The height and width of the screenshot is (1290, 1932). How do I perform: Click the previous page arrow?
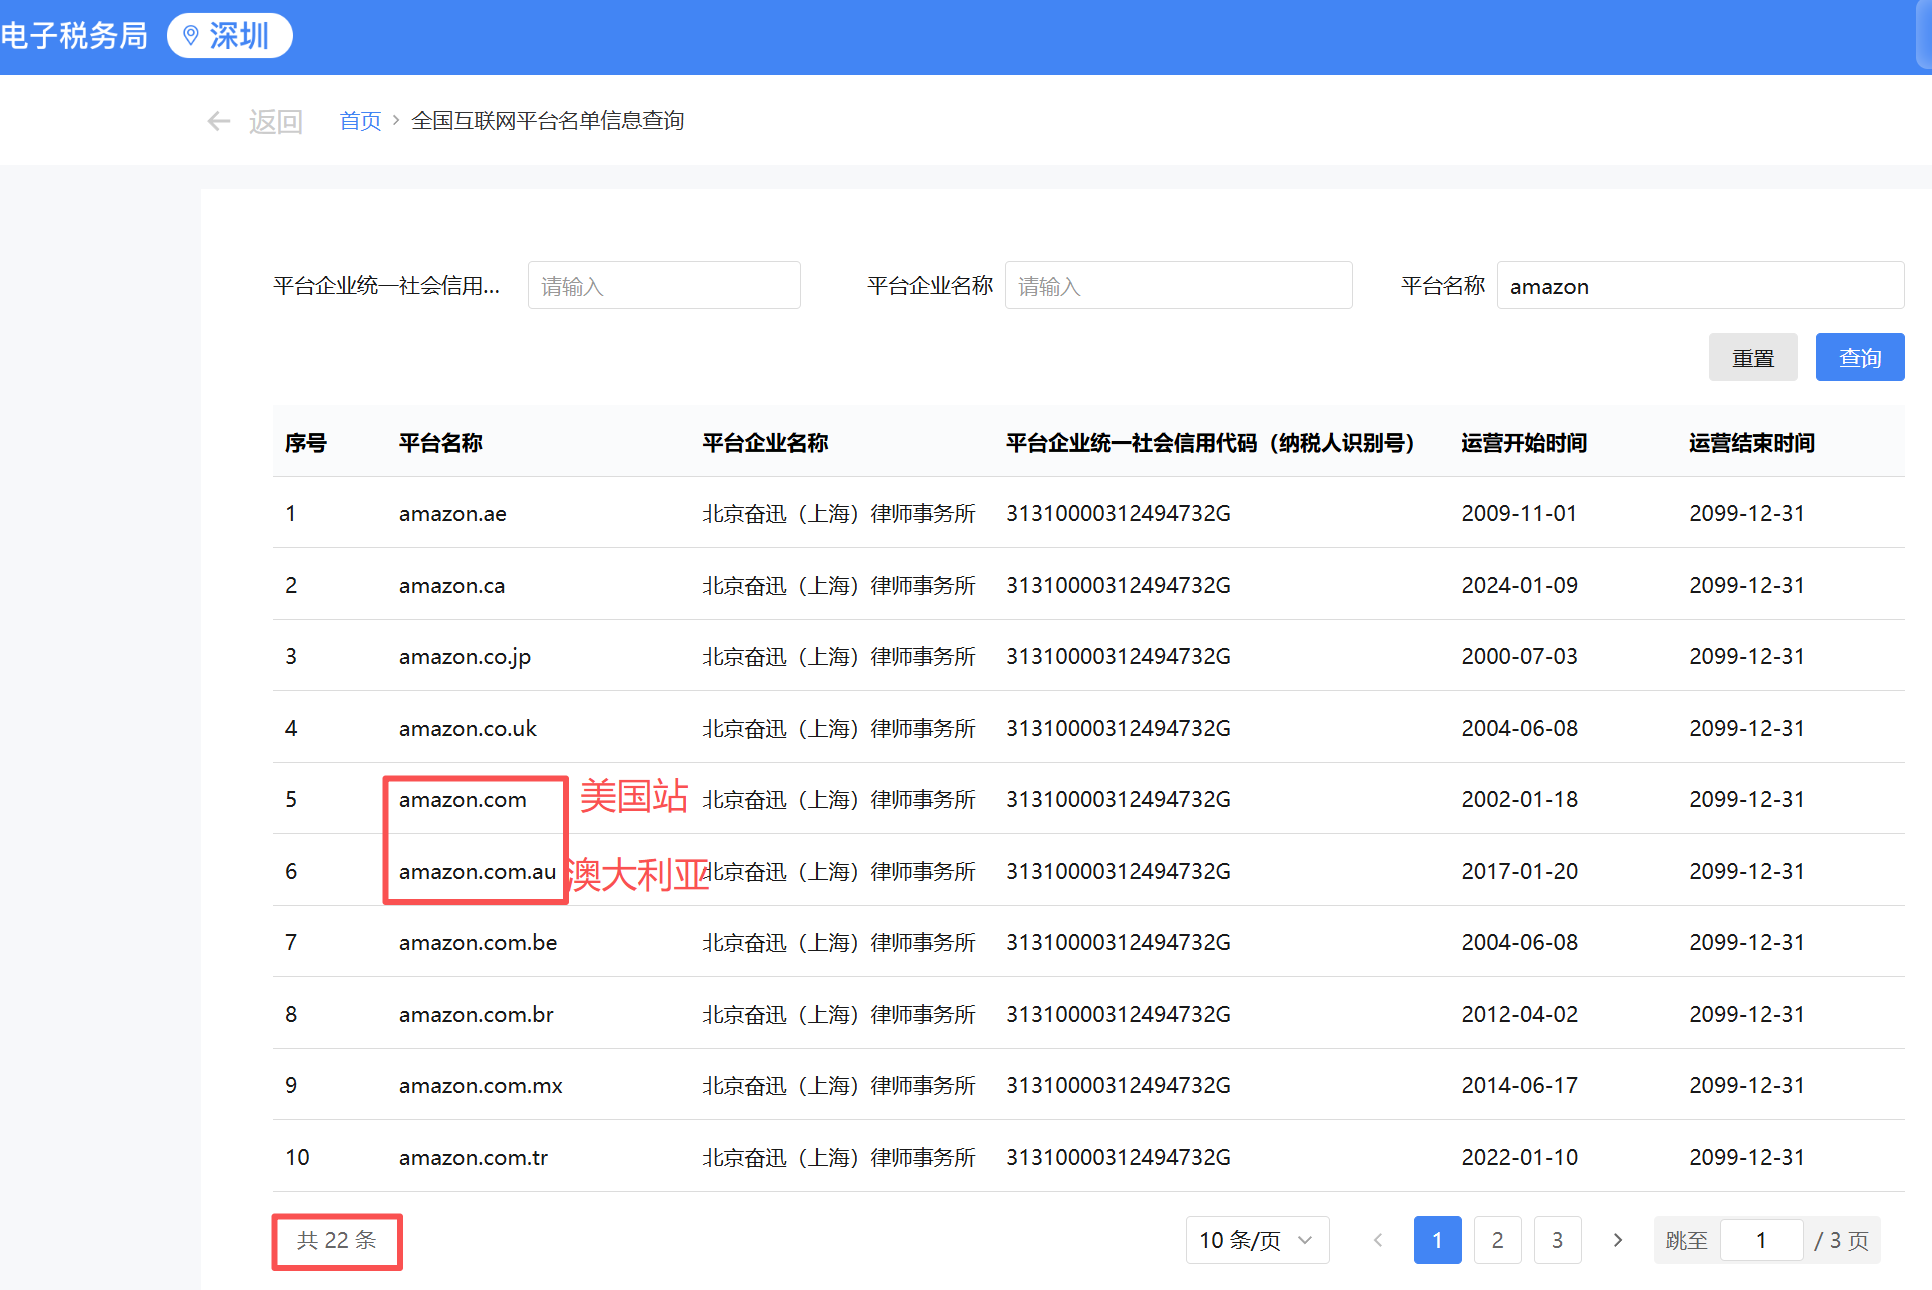1378,1240
